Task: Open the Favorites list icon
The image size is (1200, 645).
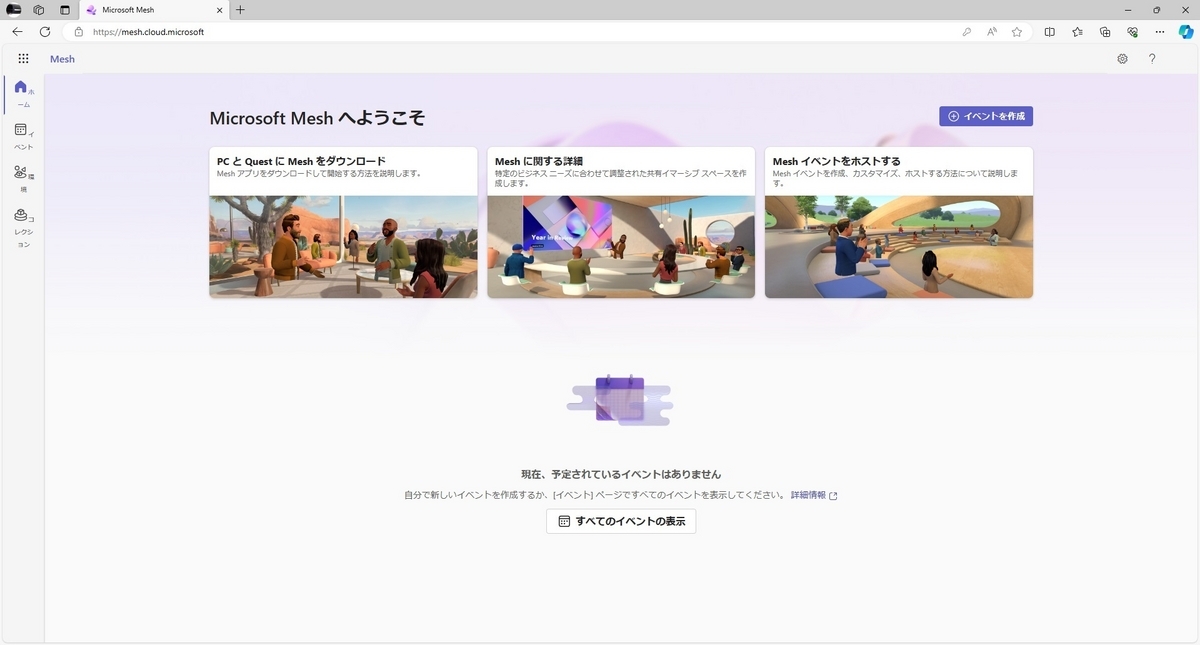Action: 1077,32
